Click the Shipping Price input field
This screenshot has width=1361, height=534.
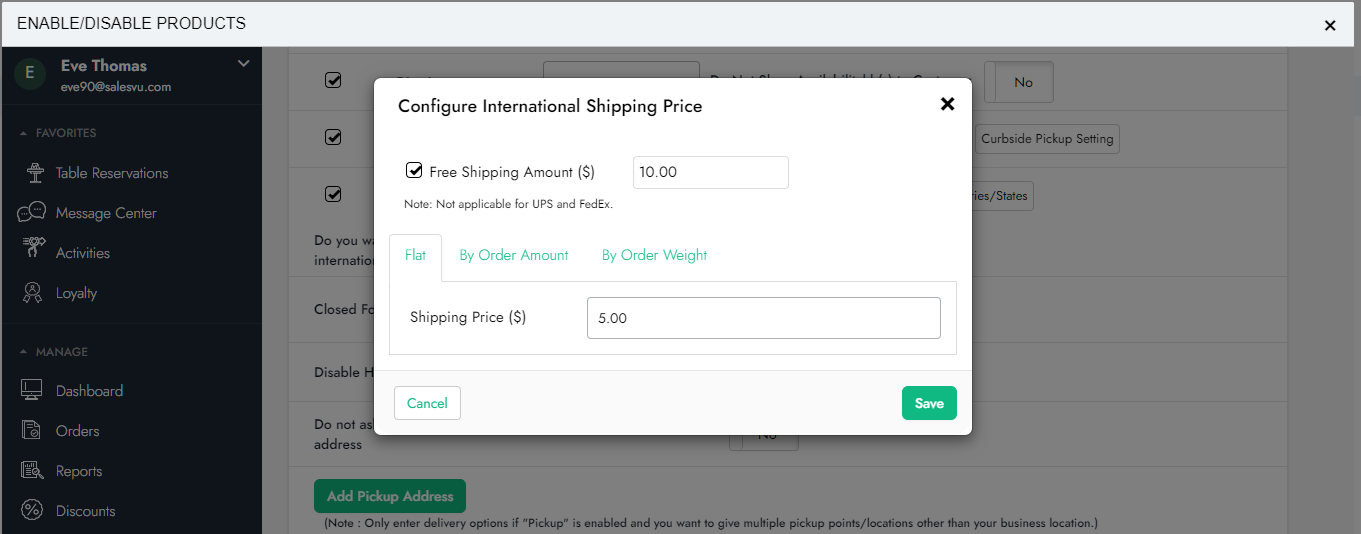click(763, 318)
